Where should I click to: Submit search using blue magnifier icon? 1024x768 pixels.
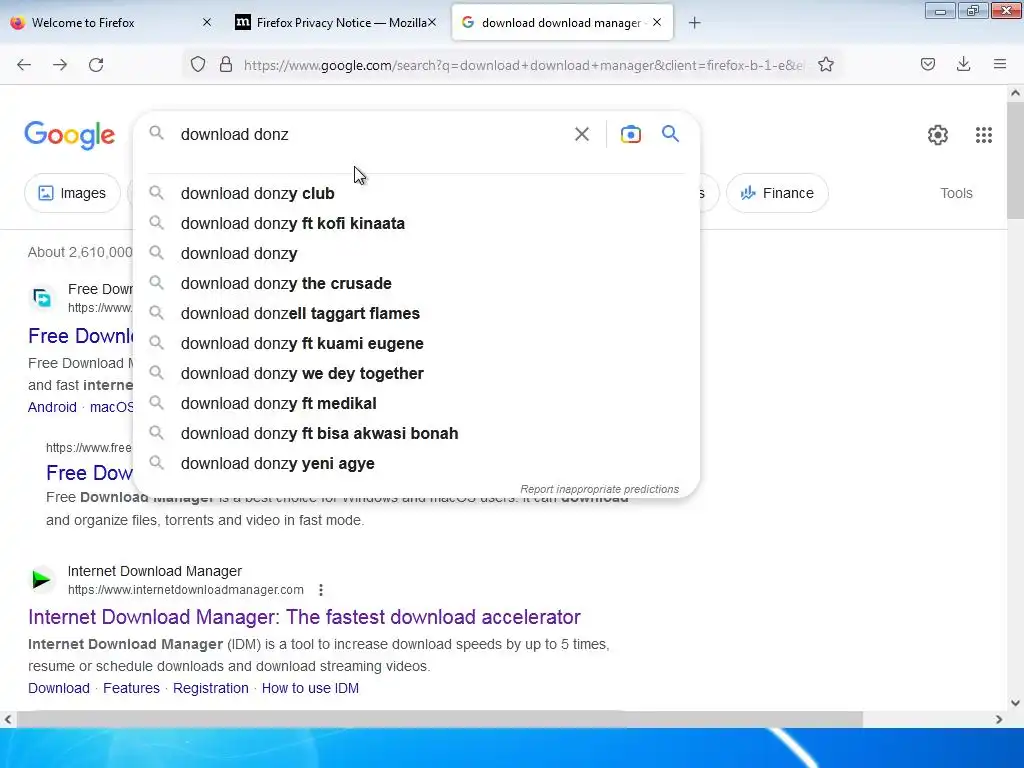[x=671, y=134]
